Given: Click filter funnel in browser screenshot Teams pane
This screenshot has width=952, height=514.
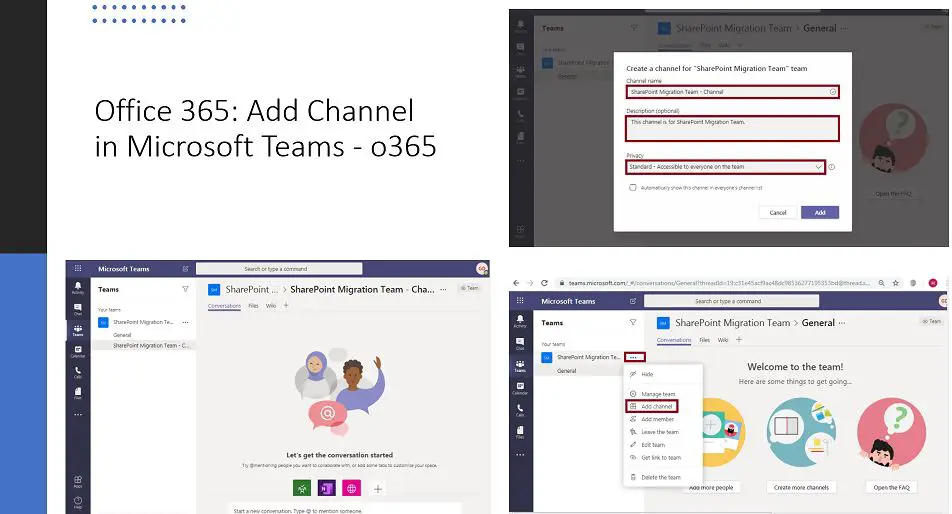Looking at the screenshot, I should (633, 323).
